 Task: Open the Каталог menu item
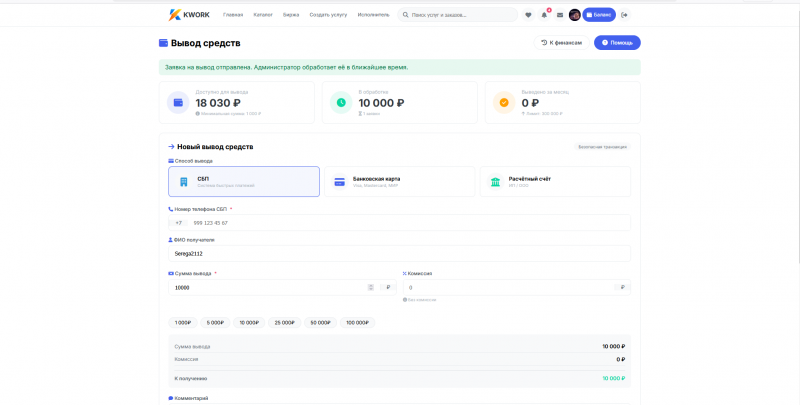(x=263, y=15)
